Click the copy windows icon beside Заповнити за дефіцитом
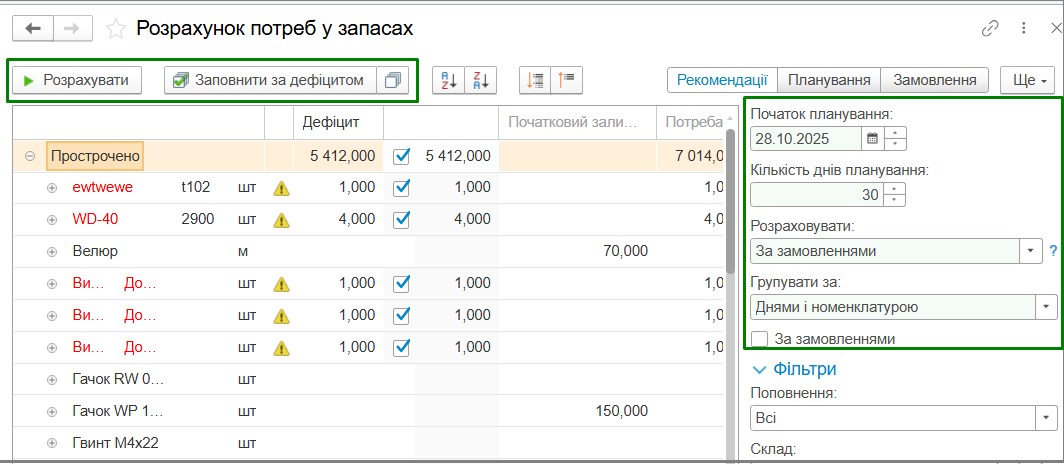 click(392, 80)
